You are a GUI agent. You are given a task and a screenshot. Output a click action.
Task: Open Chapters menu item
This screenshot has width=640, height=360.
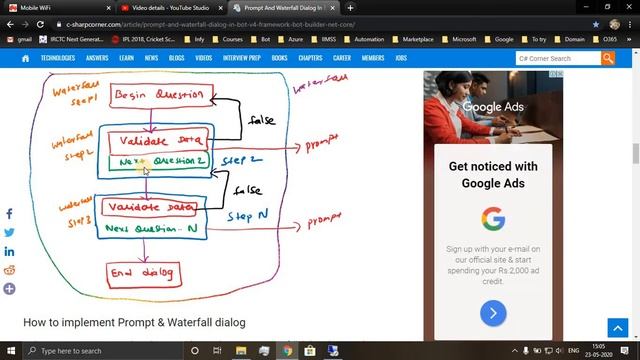point(310,58)
